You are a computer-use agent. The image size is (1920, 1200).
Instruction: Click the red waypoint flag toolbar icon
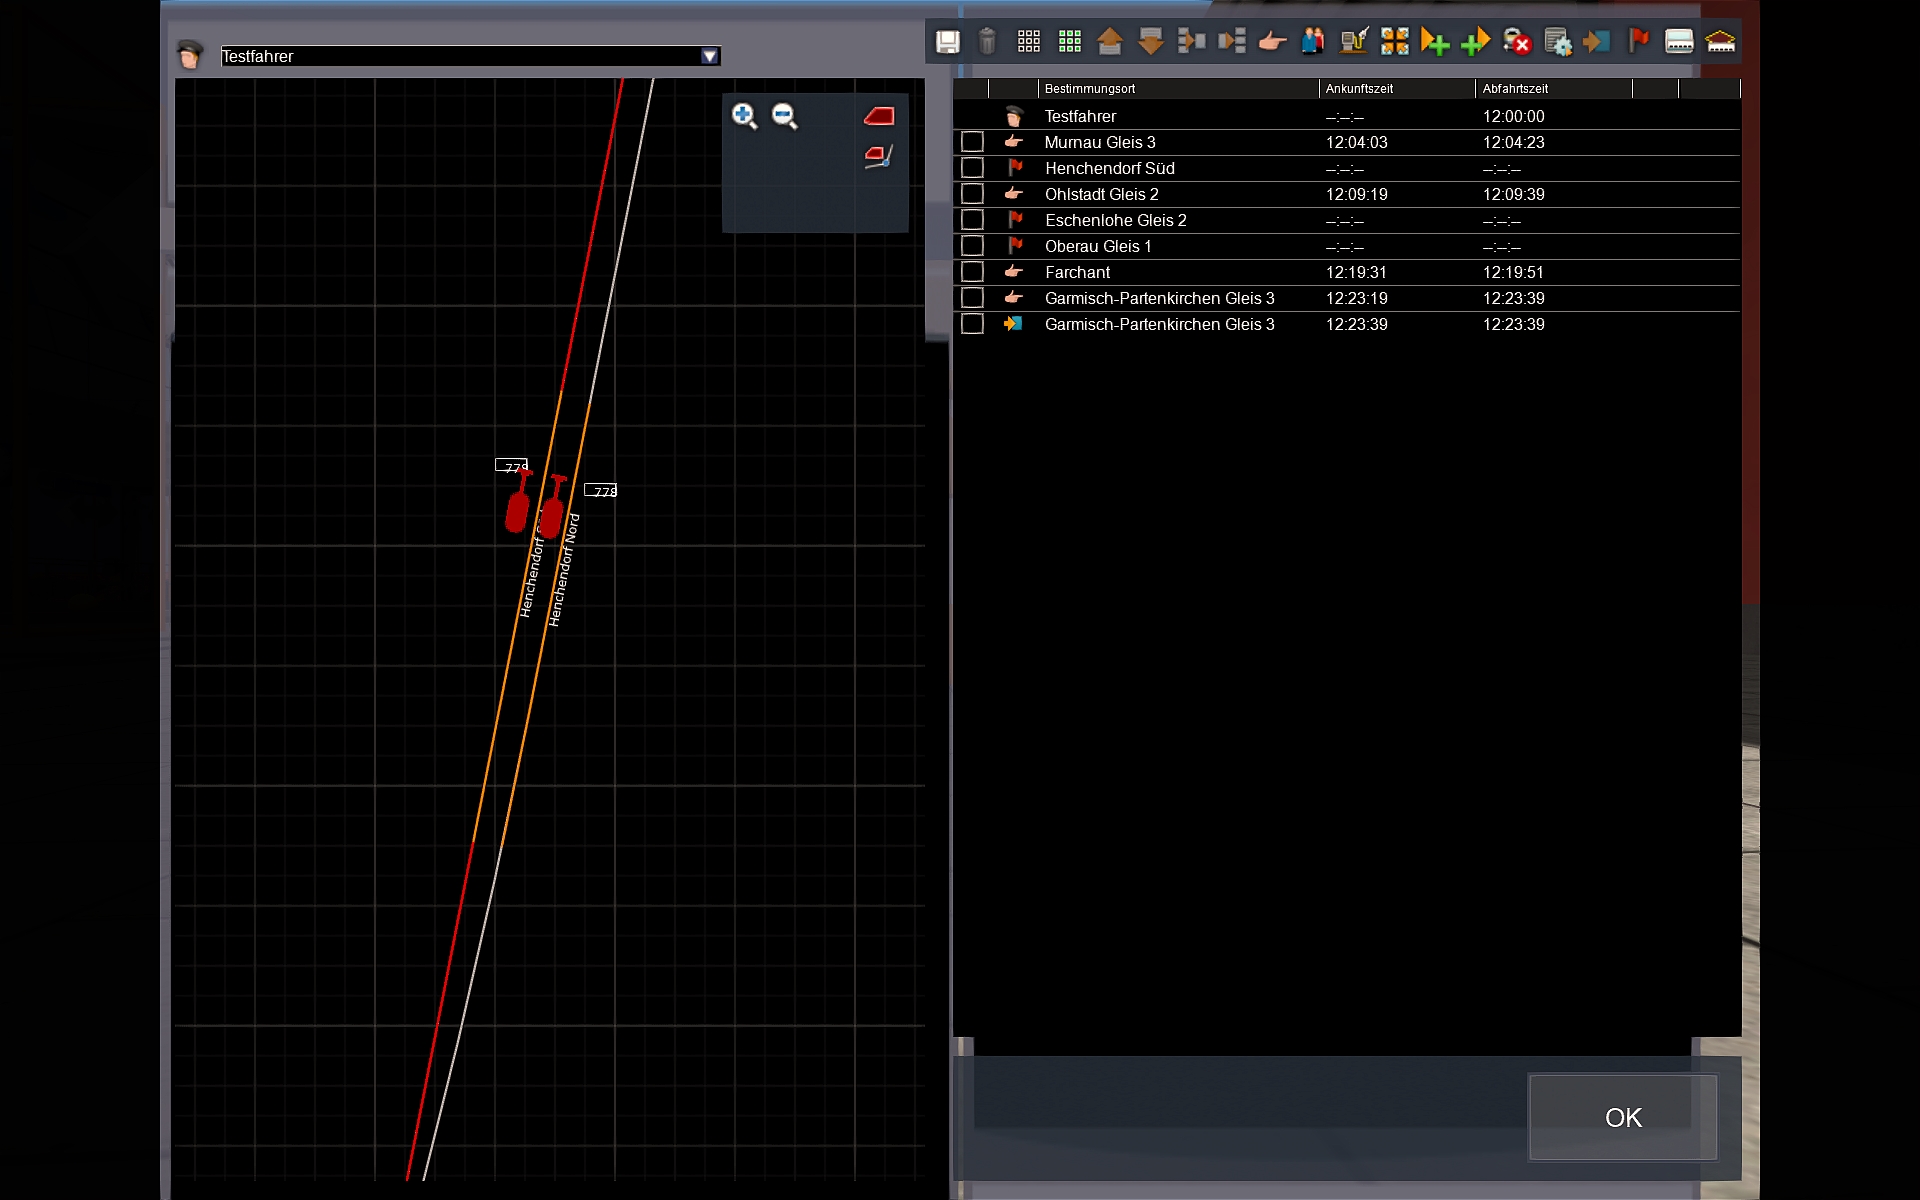click(x=1638, y=42)
